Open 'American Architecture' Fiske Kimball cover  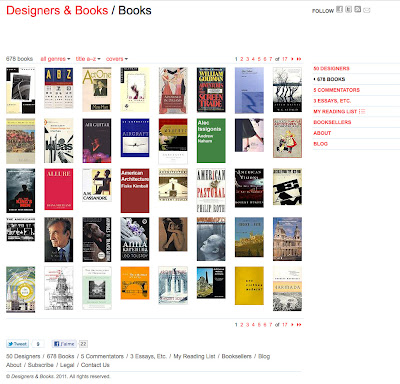(135, 191)
